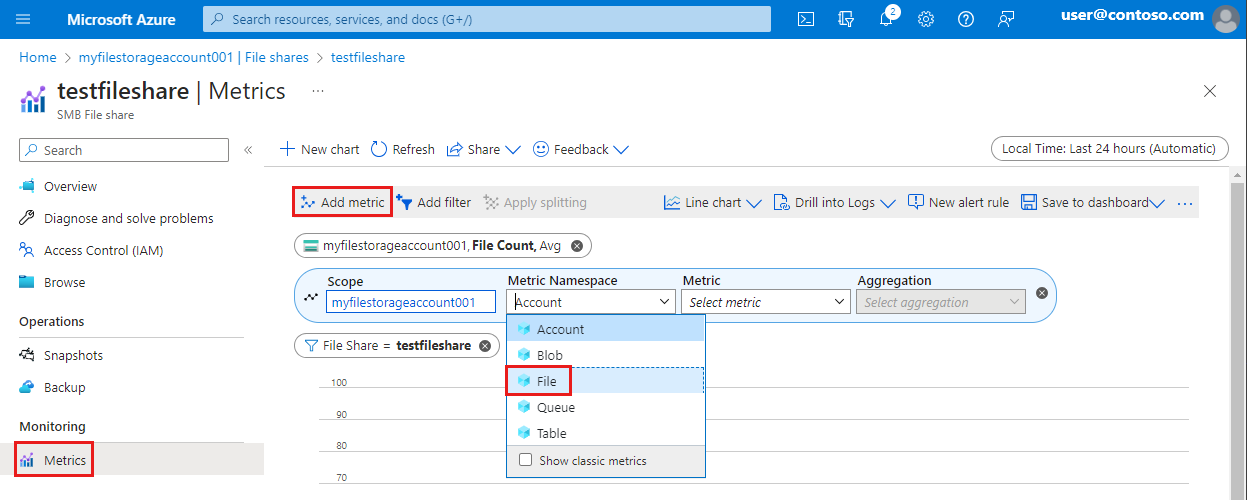Open Cloud Shell from top bar
Viewport: 1247px width, 500px height.
tap(806, 19)
